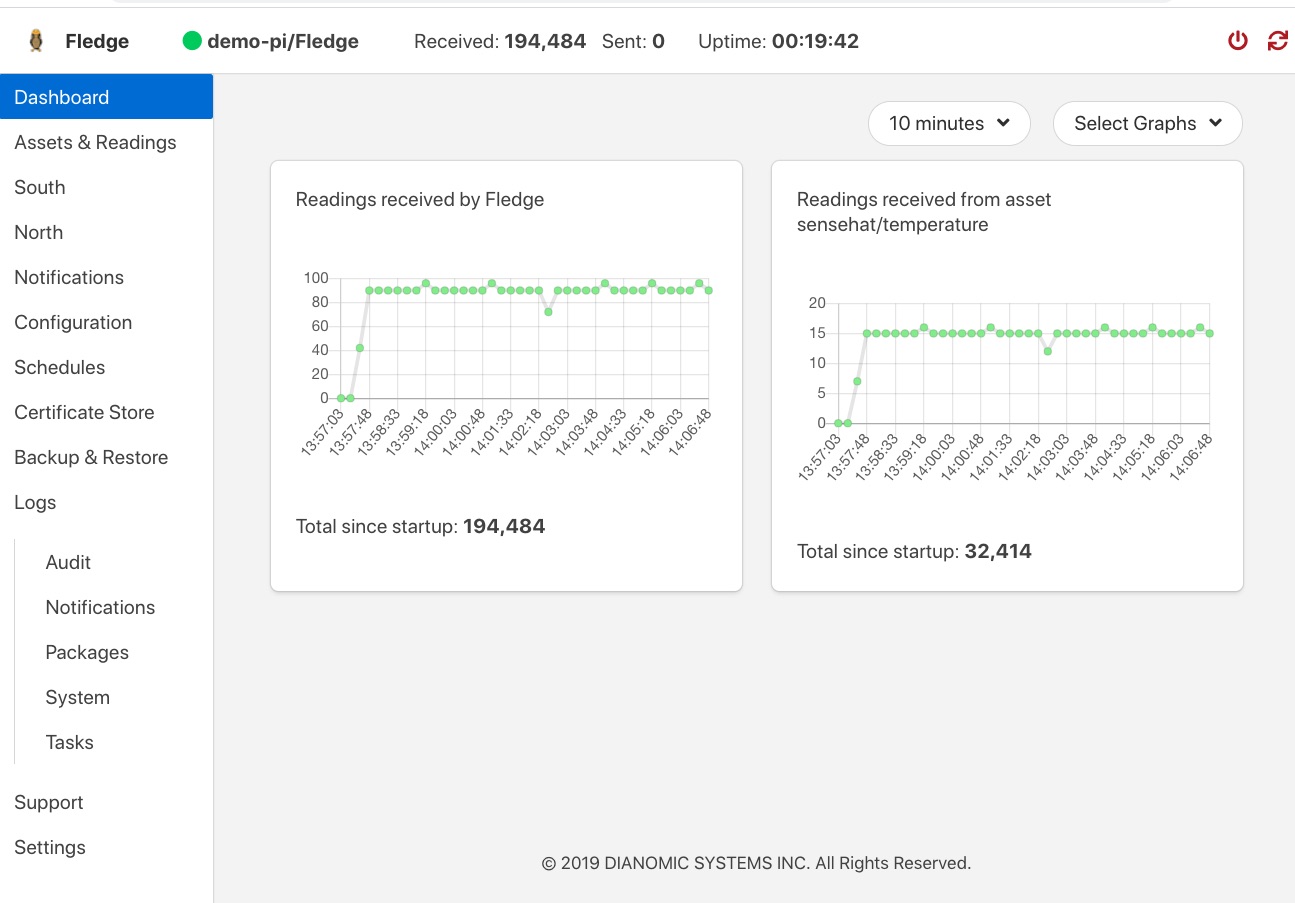
Task: Click the demo-pi/Fledge instance name
Action: [x=283, y=41]
